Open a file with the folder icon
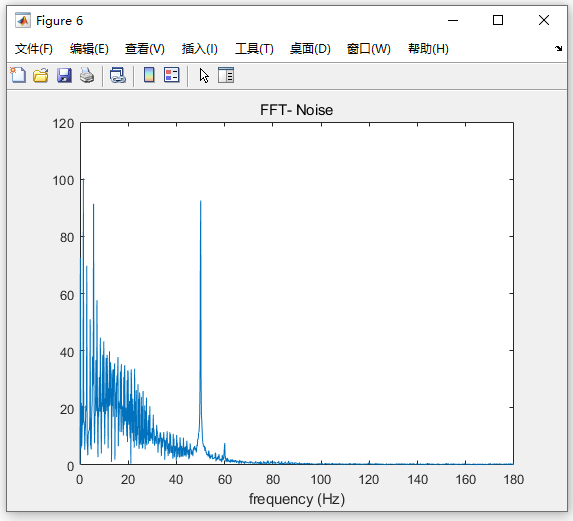 pos(41,75)
